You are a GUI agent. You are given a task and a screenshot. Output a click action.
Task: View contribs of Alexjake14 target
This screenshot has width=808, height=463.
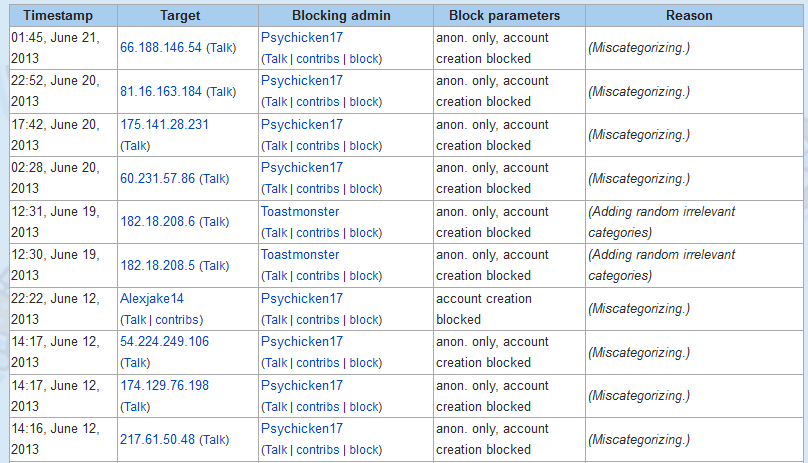pyautogui.click(x=177, y=320)
